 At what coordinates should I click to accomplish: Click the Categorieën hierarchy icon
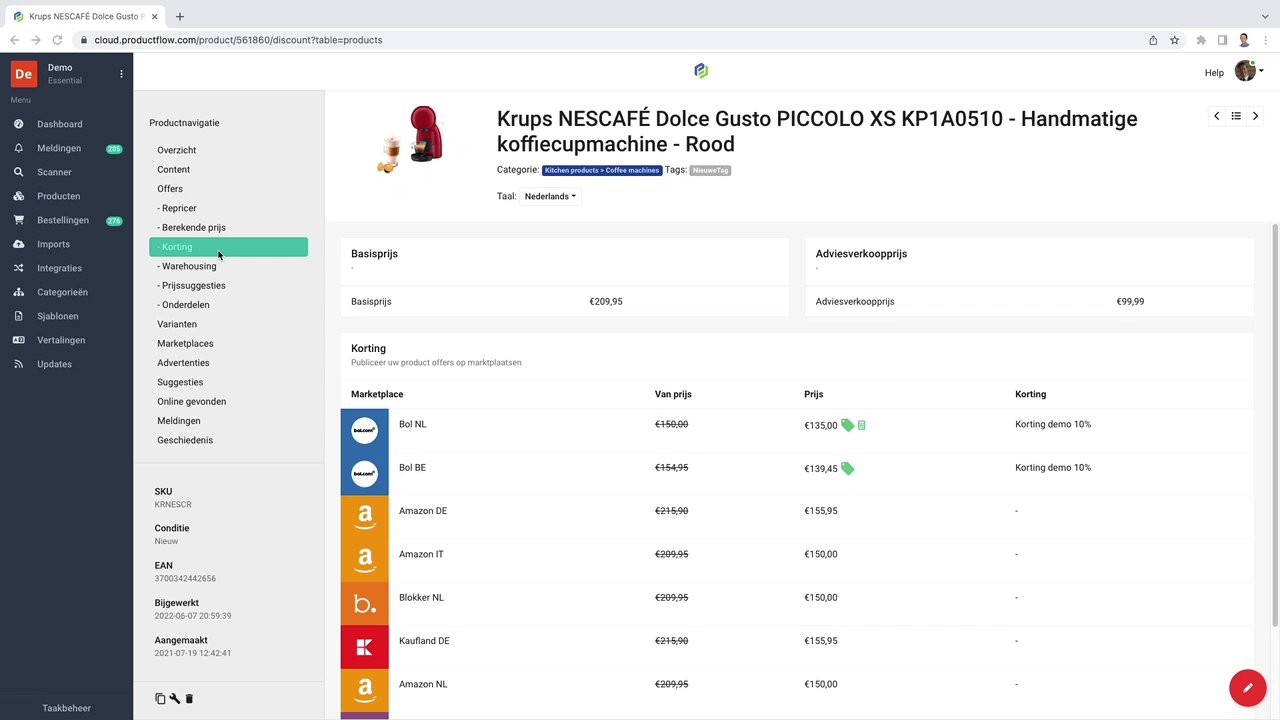[x=18, y=292]
